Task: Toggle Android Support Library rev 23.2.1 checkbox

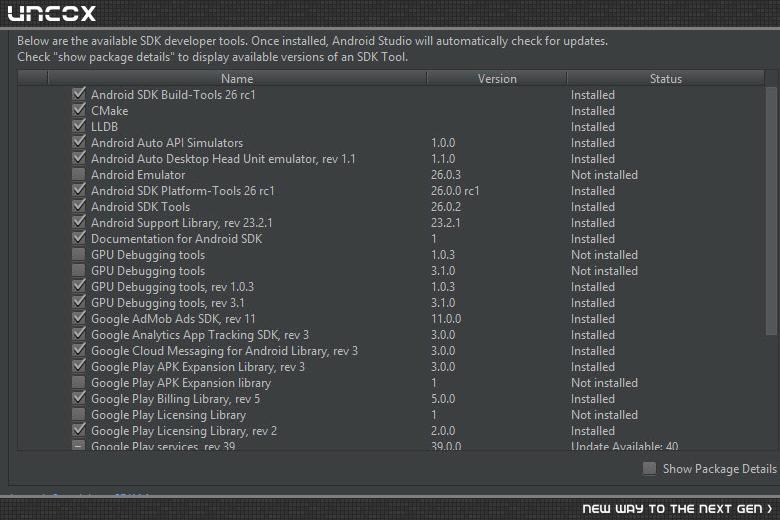Action: coord(79,222)
